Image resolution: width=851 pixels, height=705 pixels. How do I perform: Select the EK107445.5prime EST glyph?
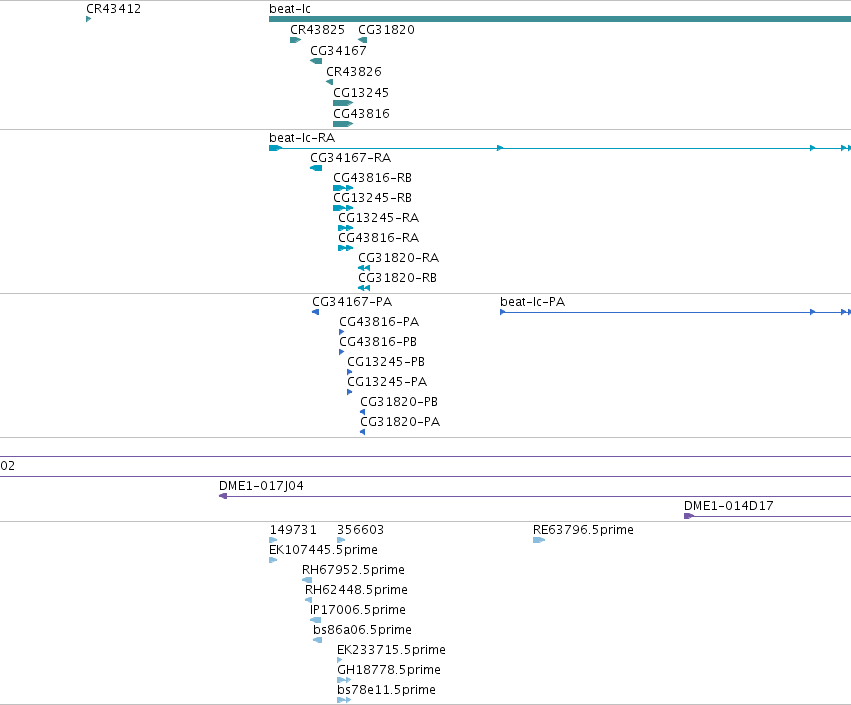[x=273, y=560]
